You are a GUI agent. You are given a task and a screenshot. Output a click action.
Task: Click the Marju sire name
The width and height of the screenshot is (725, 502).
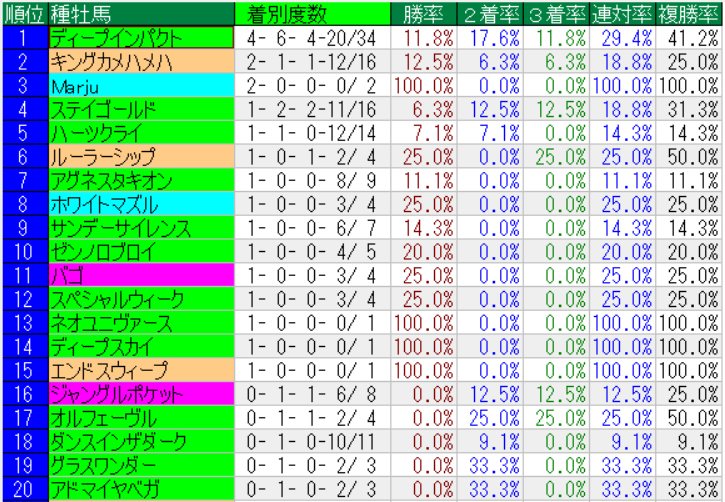coord(76,86)
